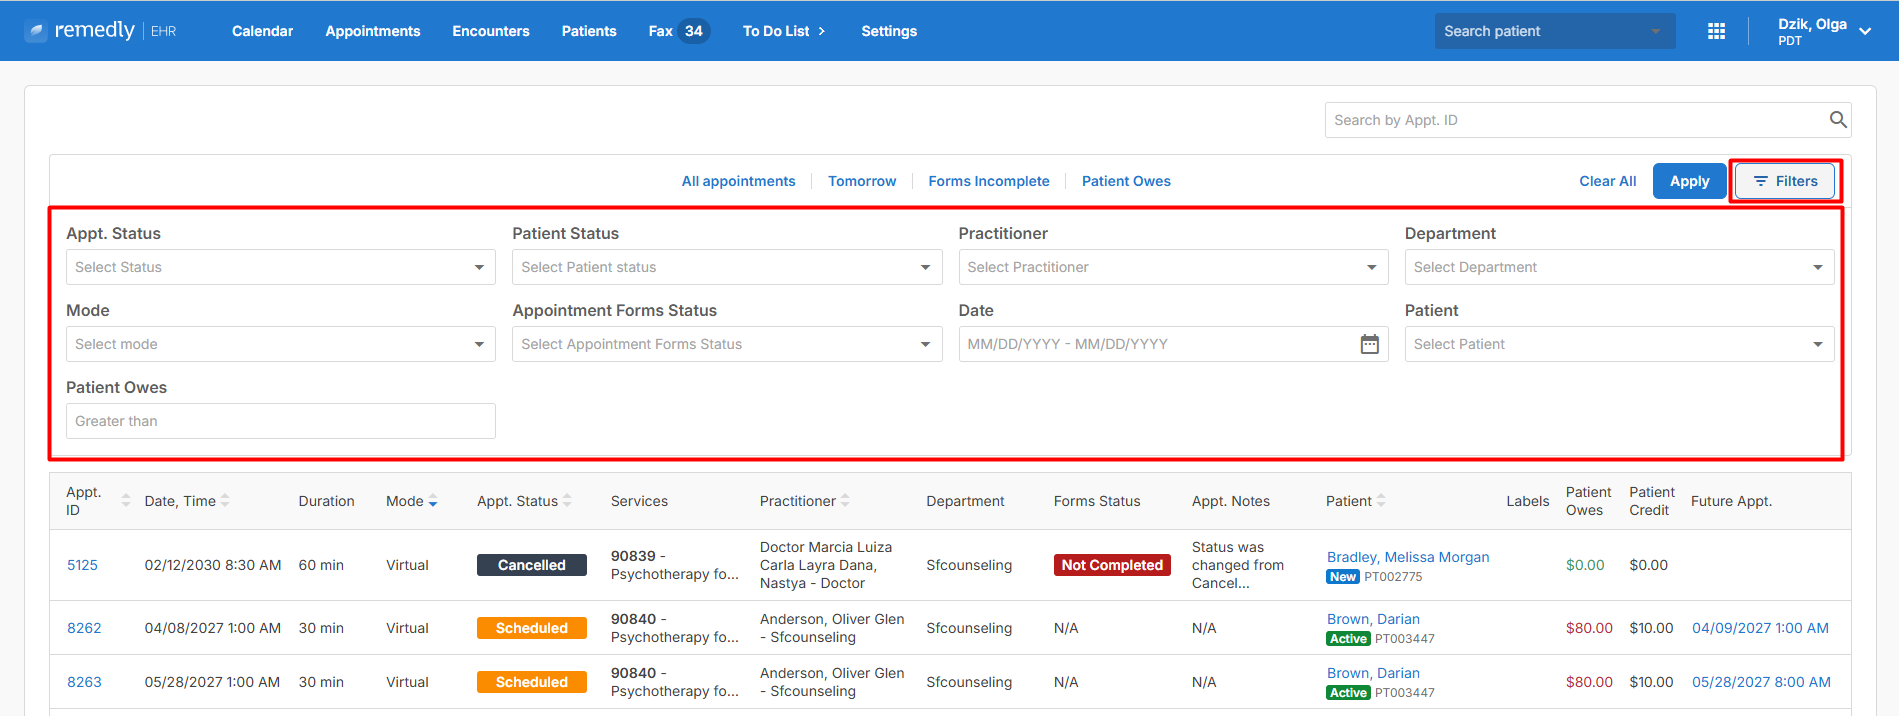Open the user menu for Dzik, Olga
This screenshot has height=716, width=1899.
coord(1823,31)
